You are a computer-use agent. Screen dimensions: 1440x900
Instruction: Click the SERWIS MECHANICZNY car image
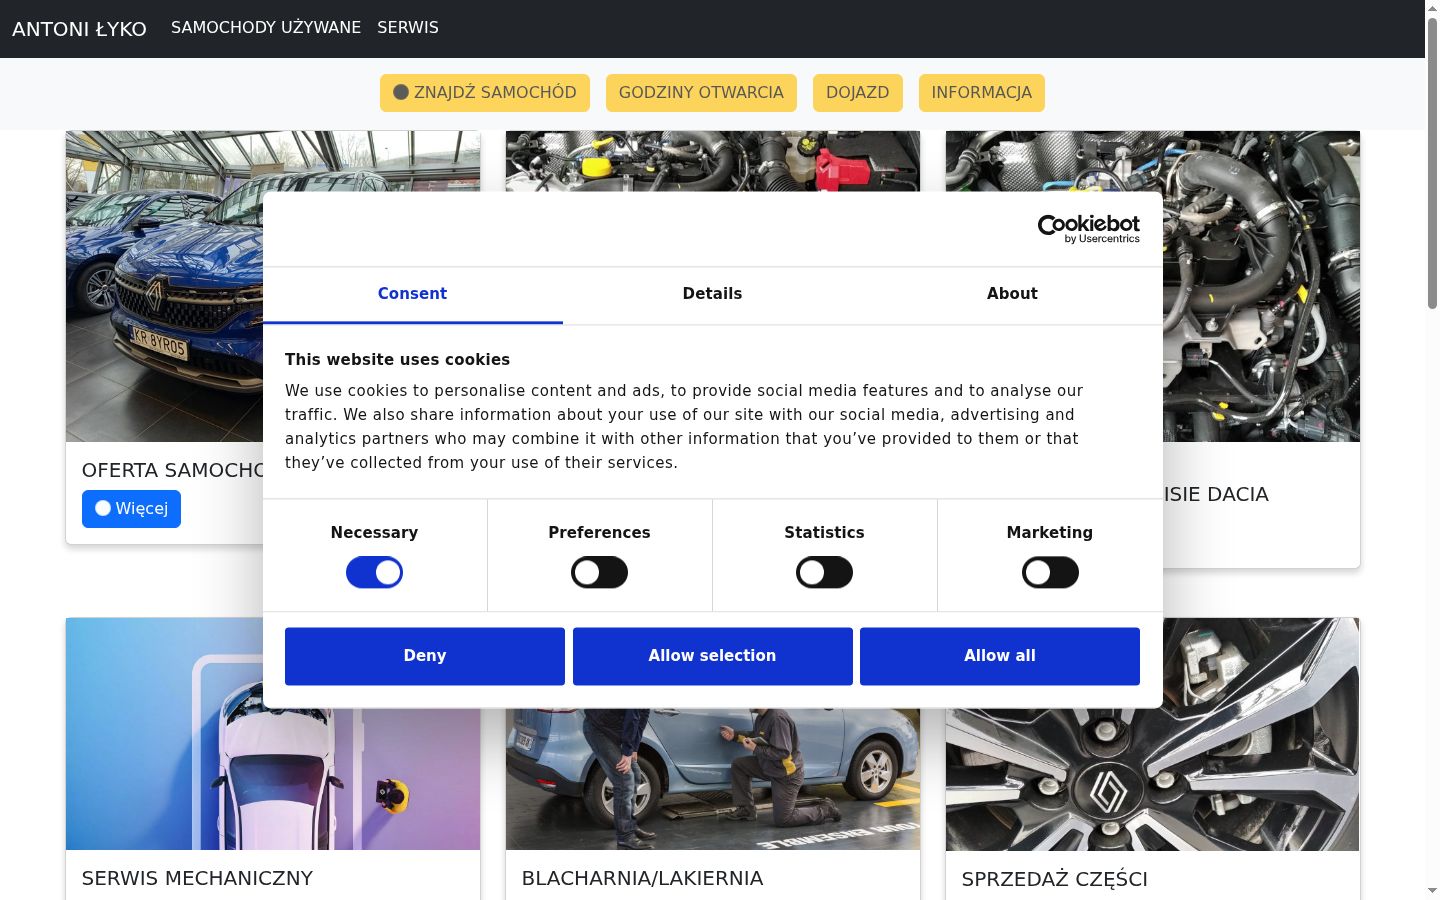273,734
